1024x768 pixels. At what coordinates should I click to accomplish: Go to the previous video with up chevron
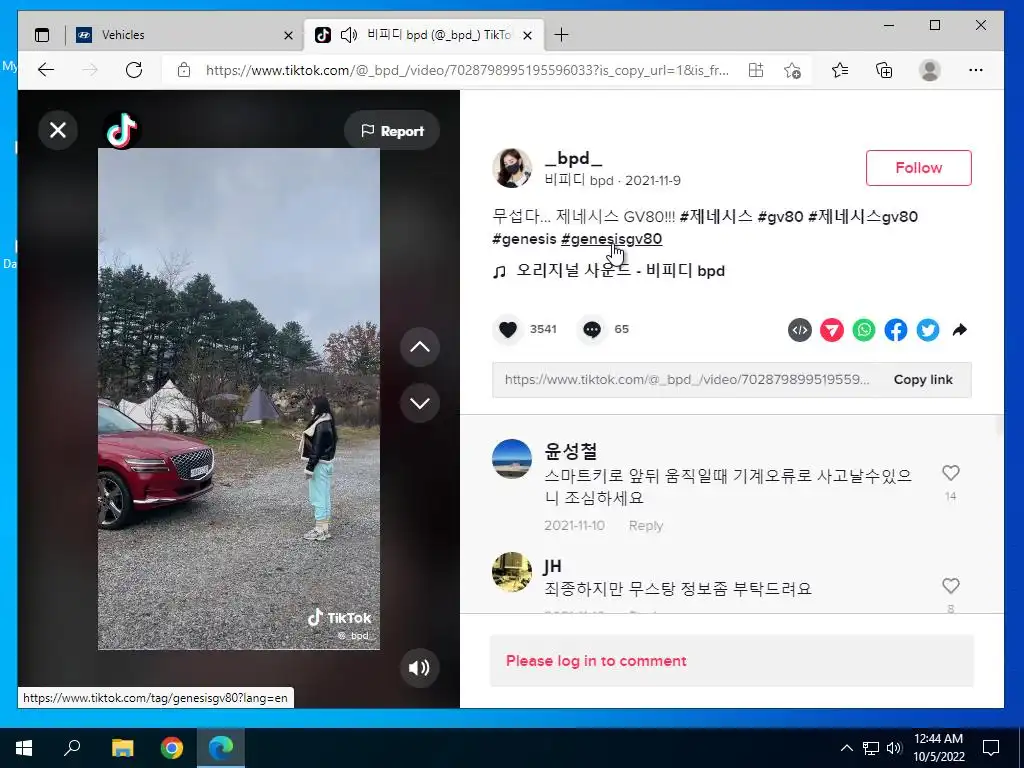(x=419, y=347)
